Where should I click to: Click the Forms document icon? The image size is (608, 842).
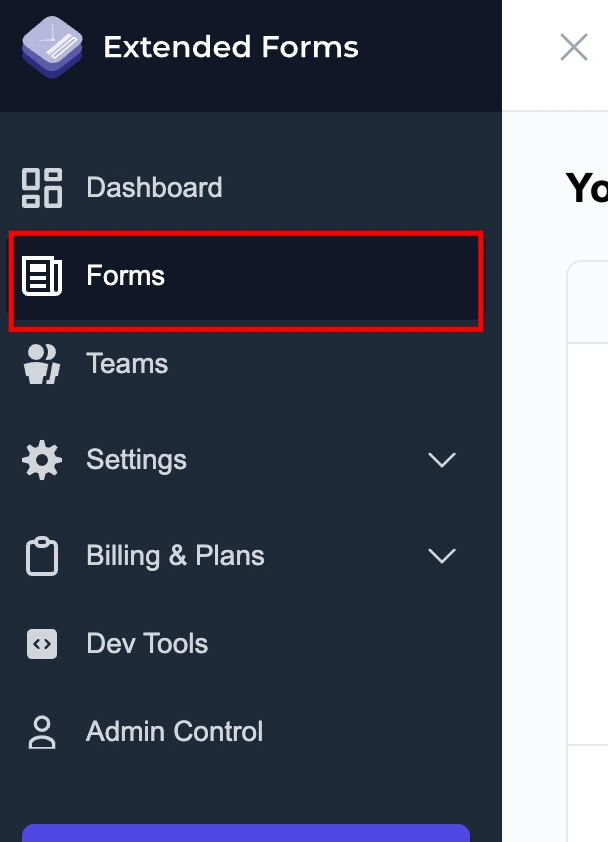41,275
